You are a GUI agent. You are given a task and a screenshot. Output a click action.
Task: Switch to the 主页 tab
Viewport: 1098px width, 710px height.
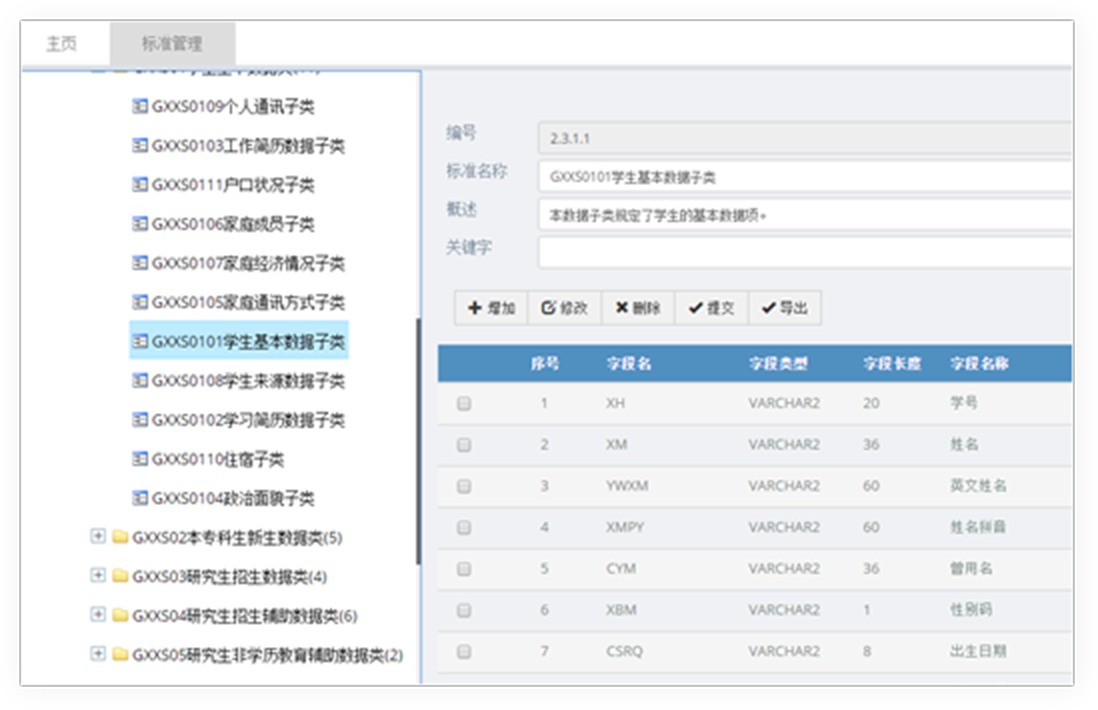pos(62,45)
